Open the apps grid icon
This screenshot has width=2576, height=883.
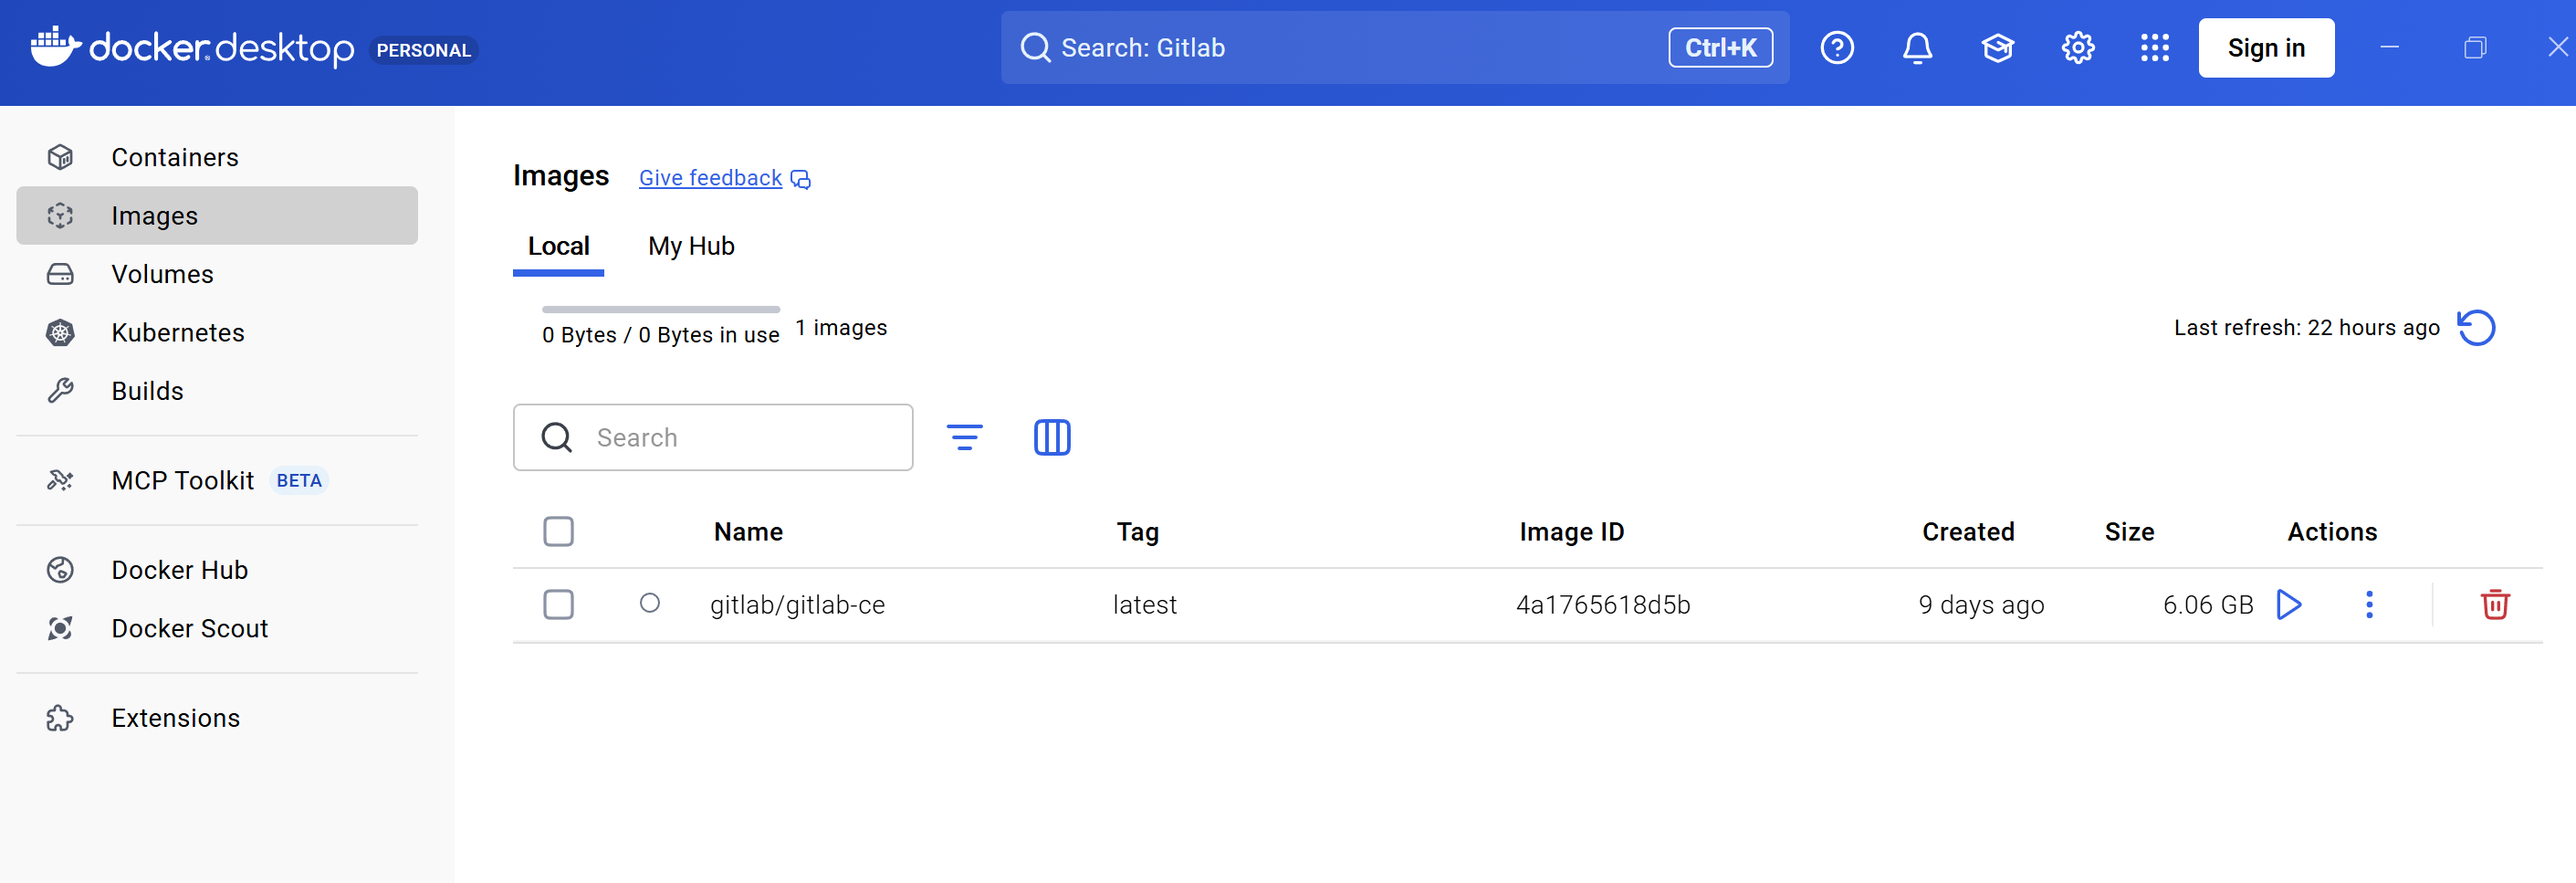(2154, 48)
